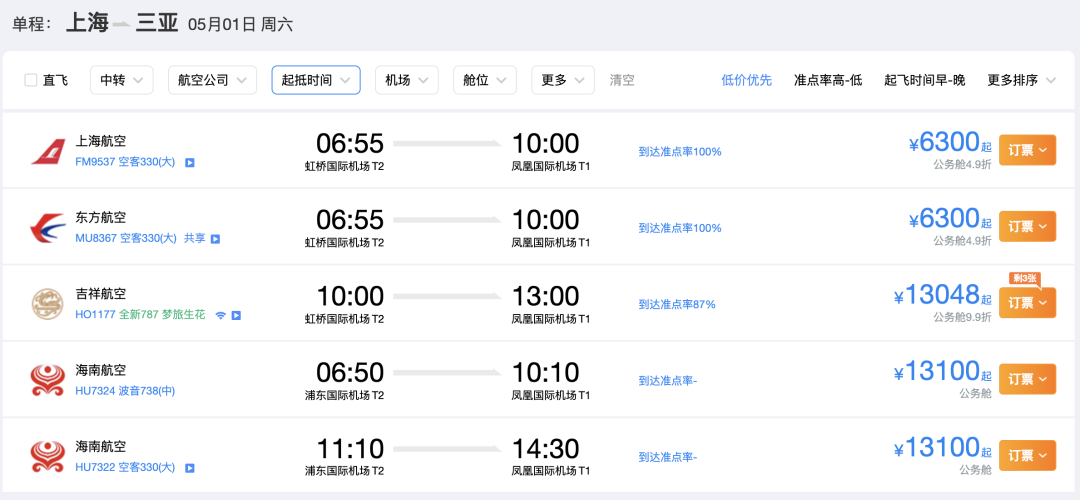Click 到达准点率- for flight HU7324

tap(668, 381)
